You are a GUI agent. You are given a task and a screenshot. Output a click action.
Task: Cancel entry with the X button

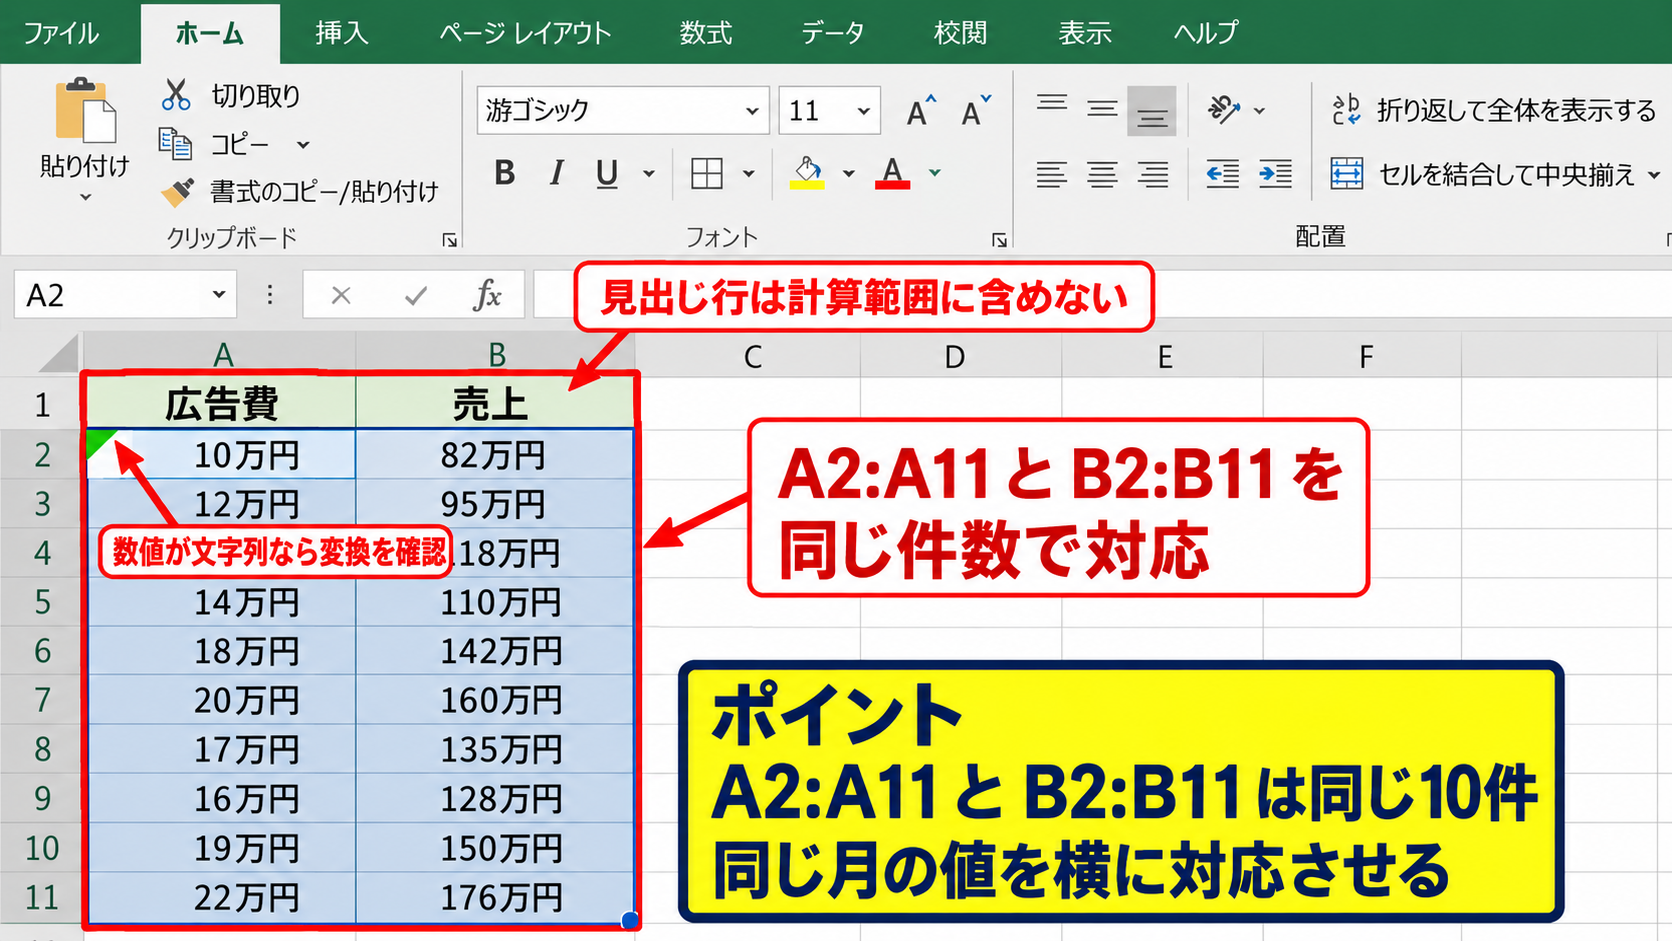pyautogui.click(x=341, y=295)
